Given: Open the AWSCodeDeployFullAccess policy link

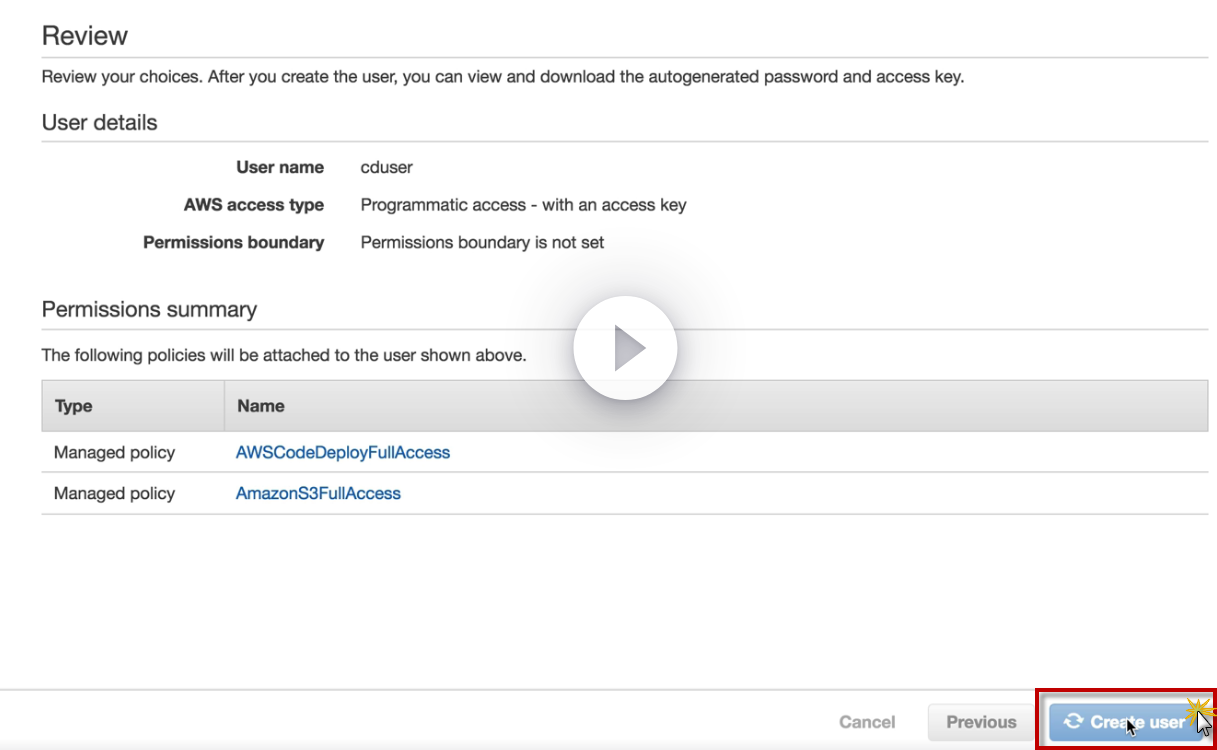Looking at the screenshot, I should pyautogui.click(x=343, y=452).
